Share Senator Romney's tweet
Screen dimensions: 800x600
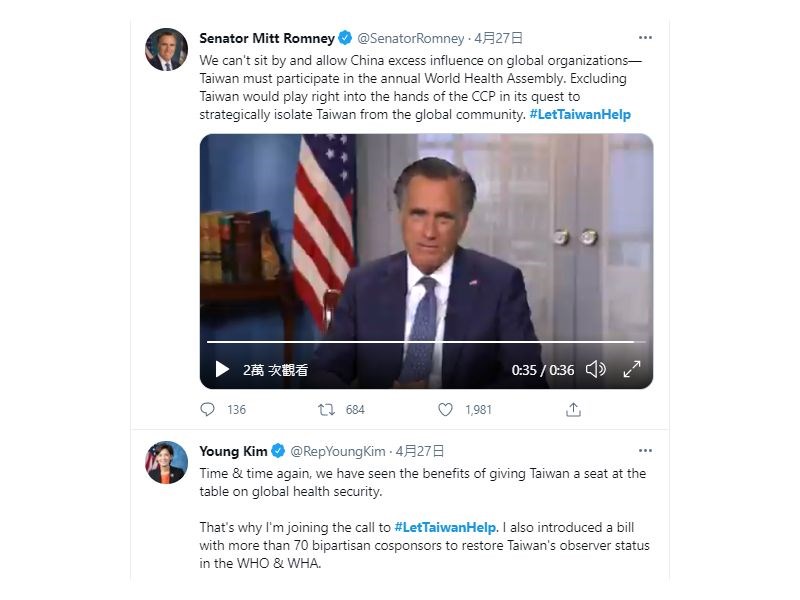click(573, 409)
